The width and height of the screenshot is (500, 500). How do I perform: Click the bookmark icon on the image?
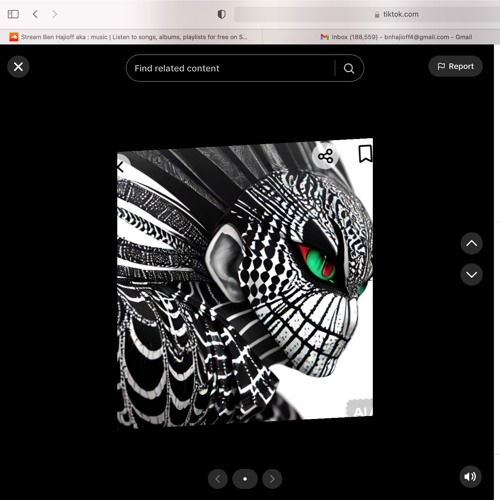pos(365,154)
